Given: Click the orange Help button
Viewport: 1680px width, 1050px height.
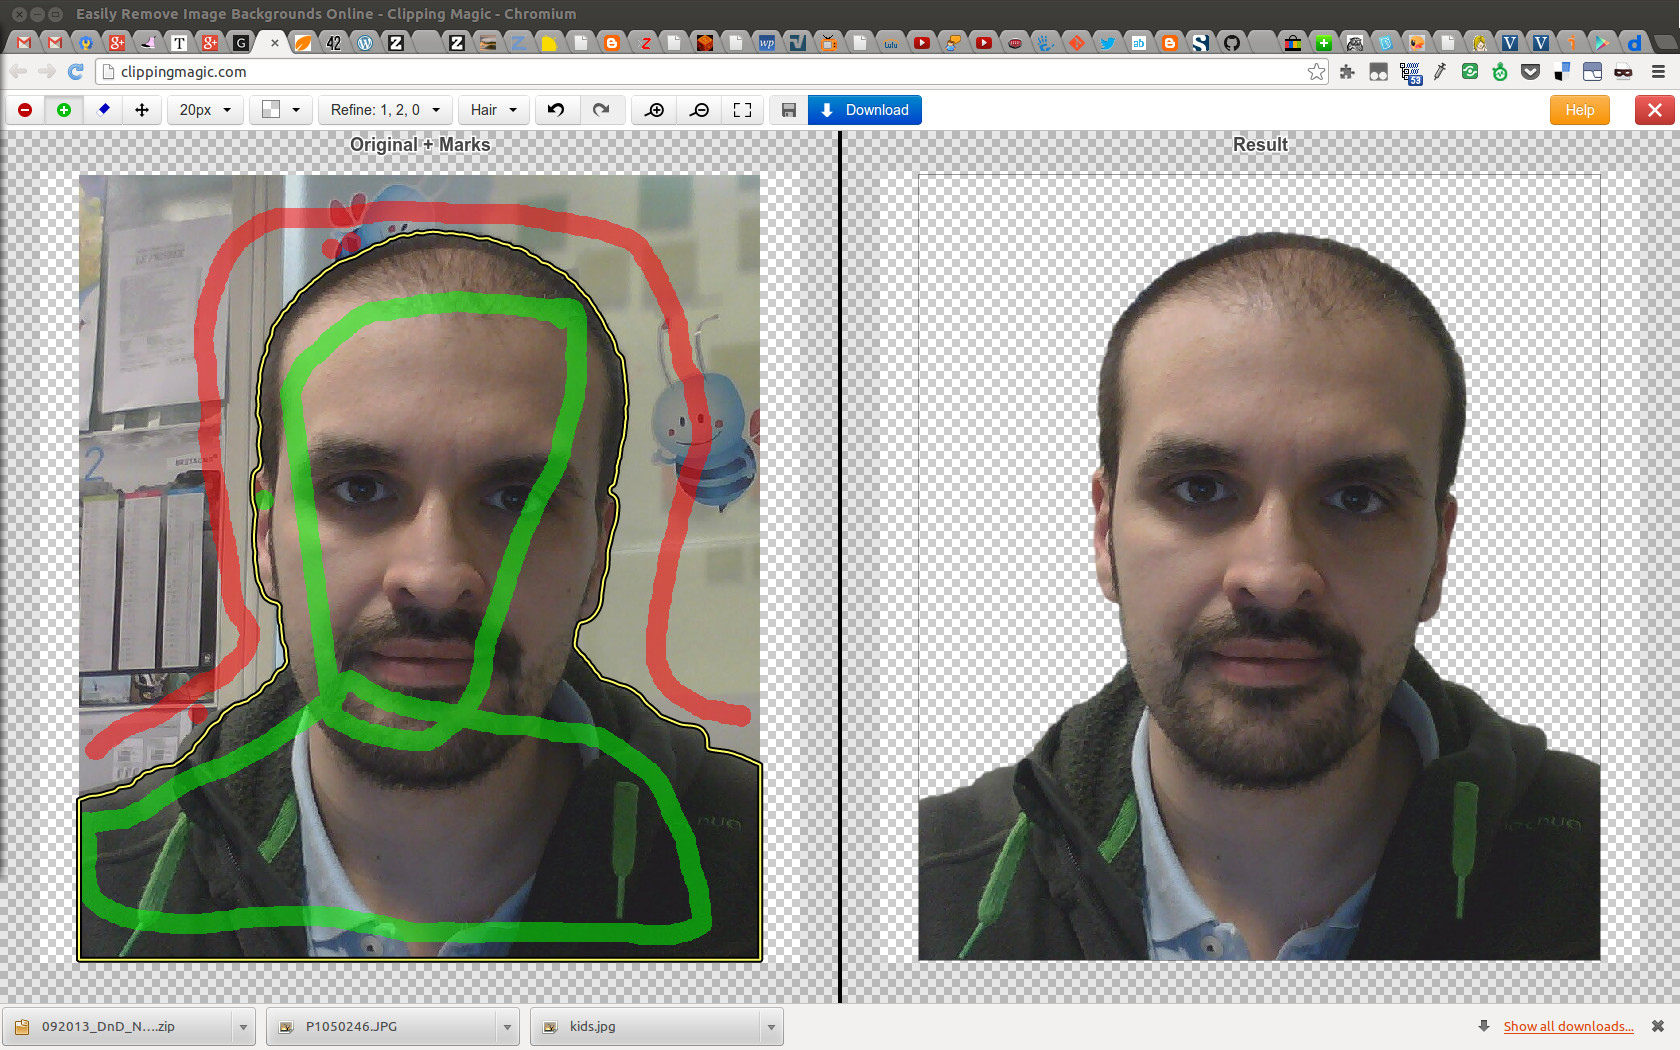Looking at the screenshot, I should coord(1579,110).
